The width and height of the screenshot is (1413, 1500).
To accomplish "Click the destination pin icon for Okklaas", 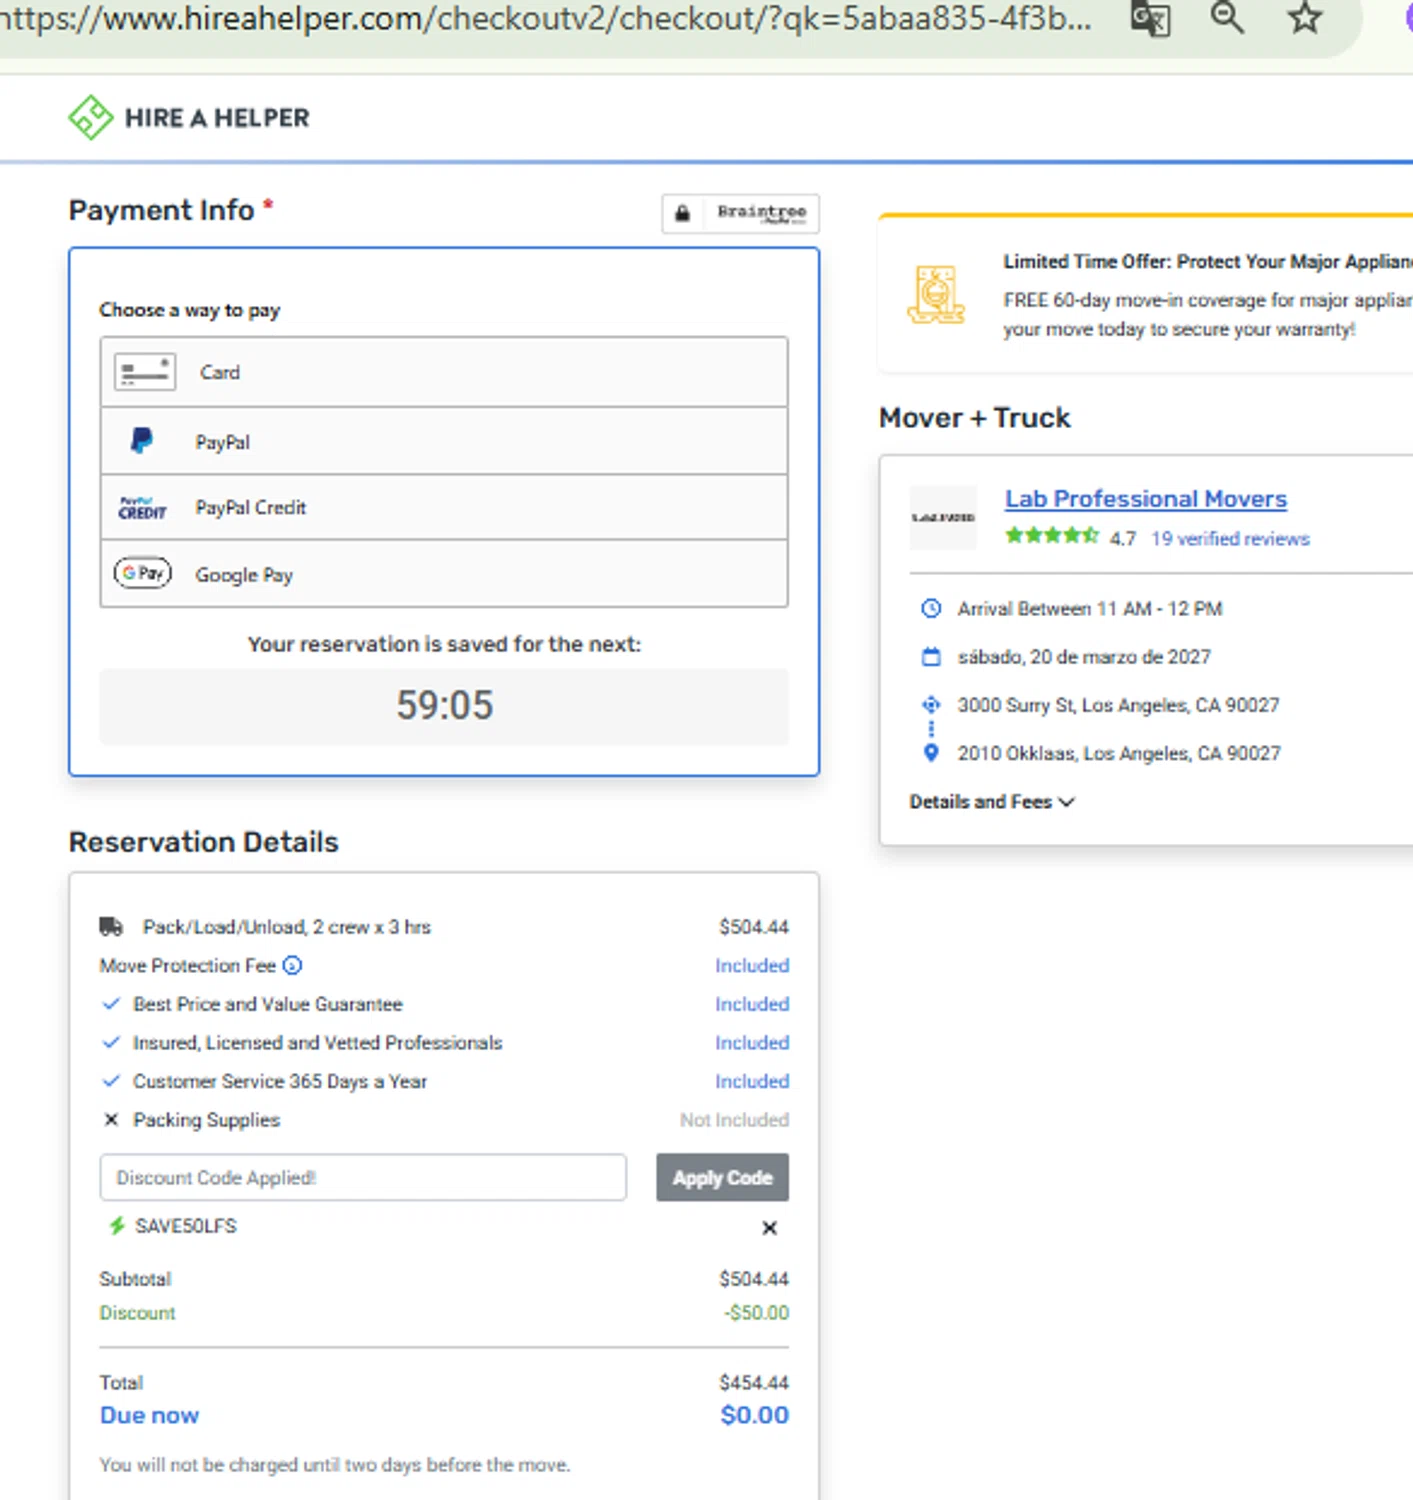I will click(931, 753).
